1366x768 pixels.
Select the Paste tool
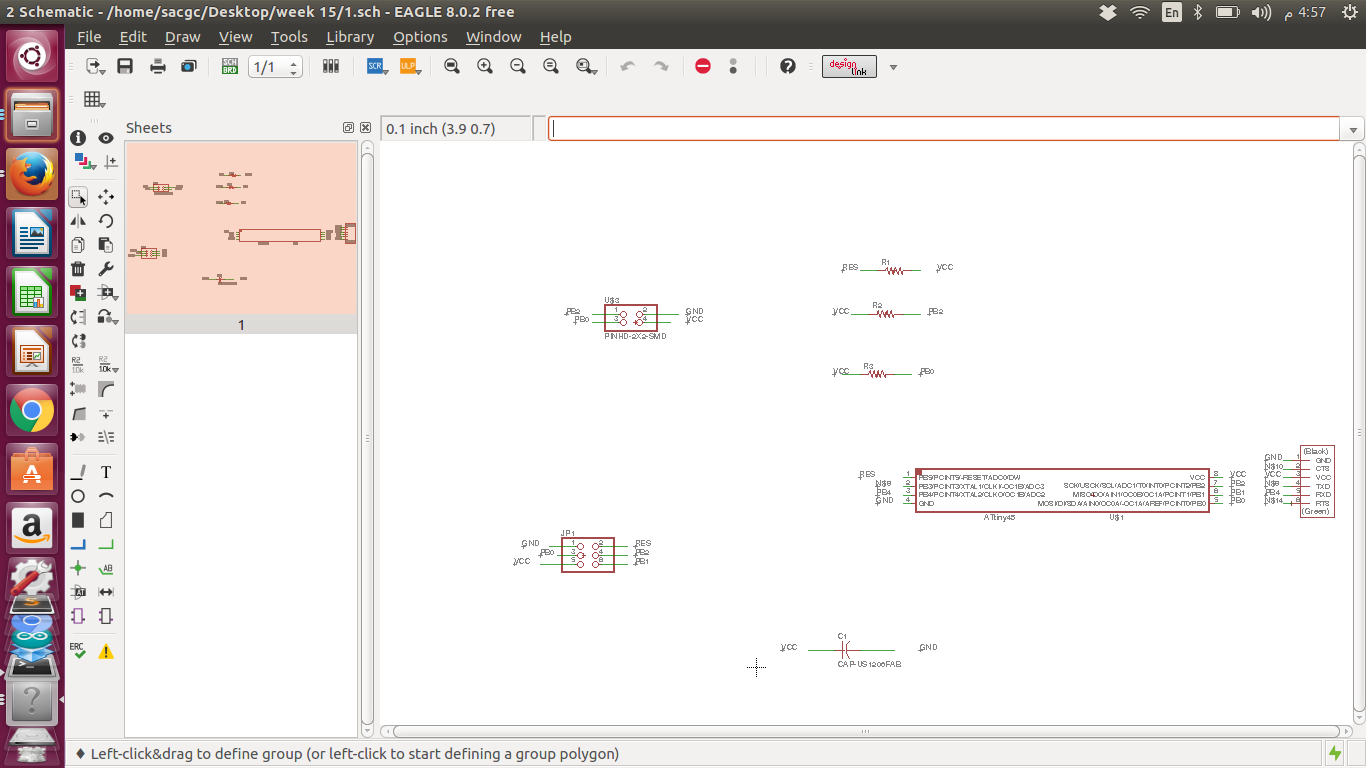pyautogui.click(x=106, y=245)
